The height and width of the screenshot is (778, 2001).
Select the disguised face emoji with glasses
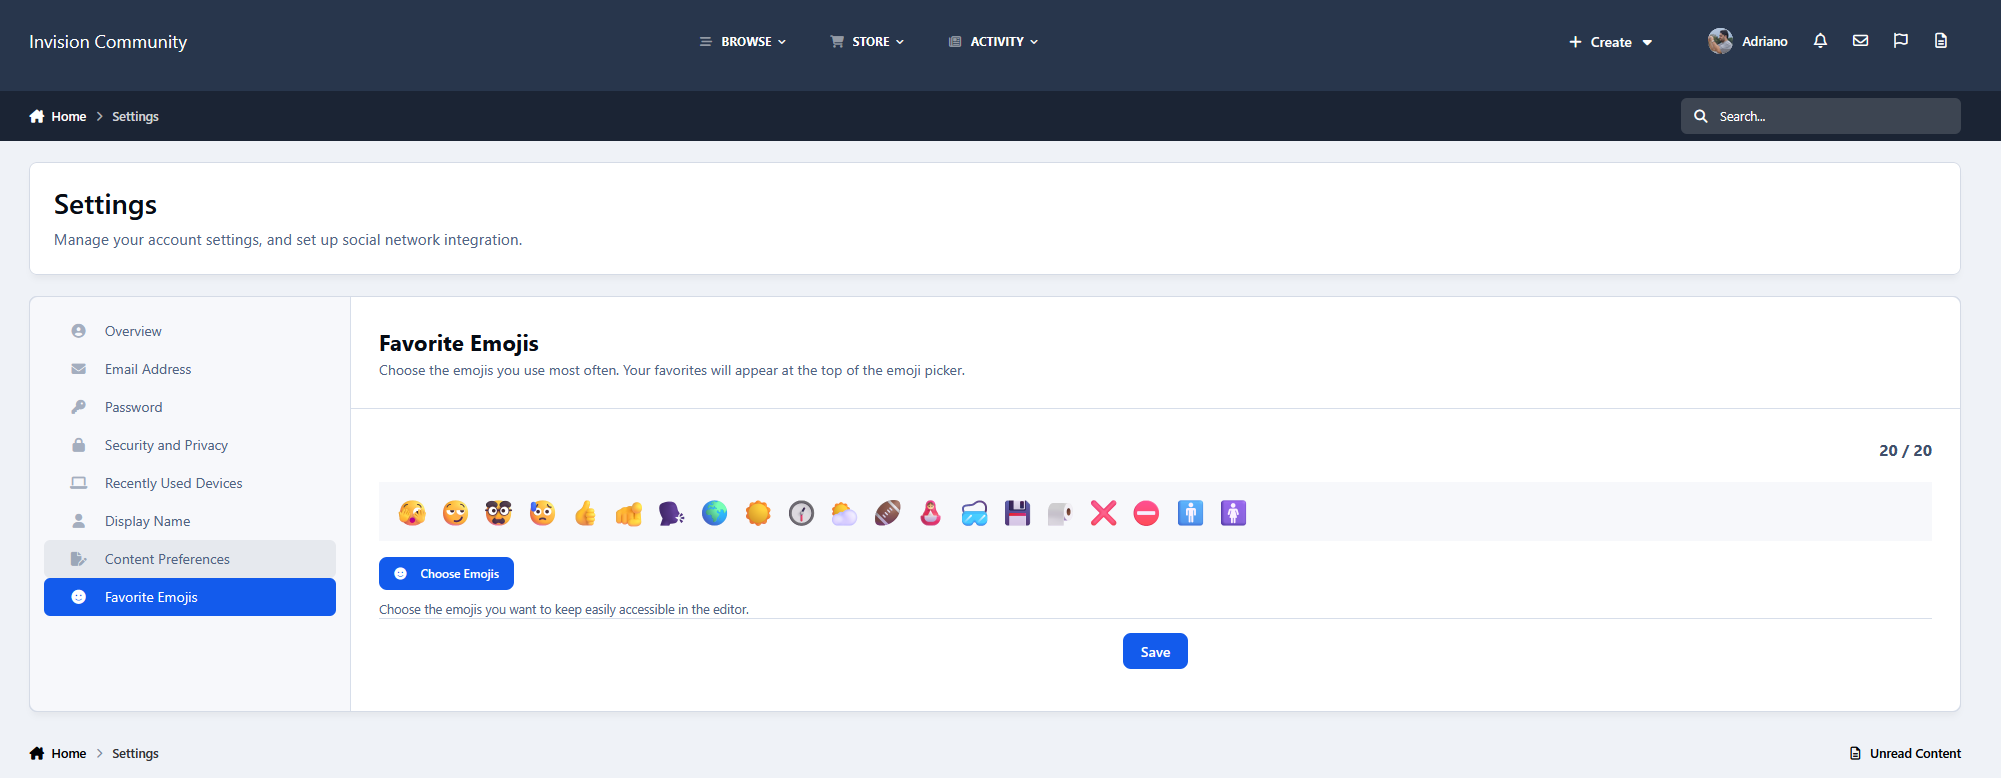coord(498,513)
